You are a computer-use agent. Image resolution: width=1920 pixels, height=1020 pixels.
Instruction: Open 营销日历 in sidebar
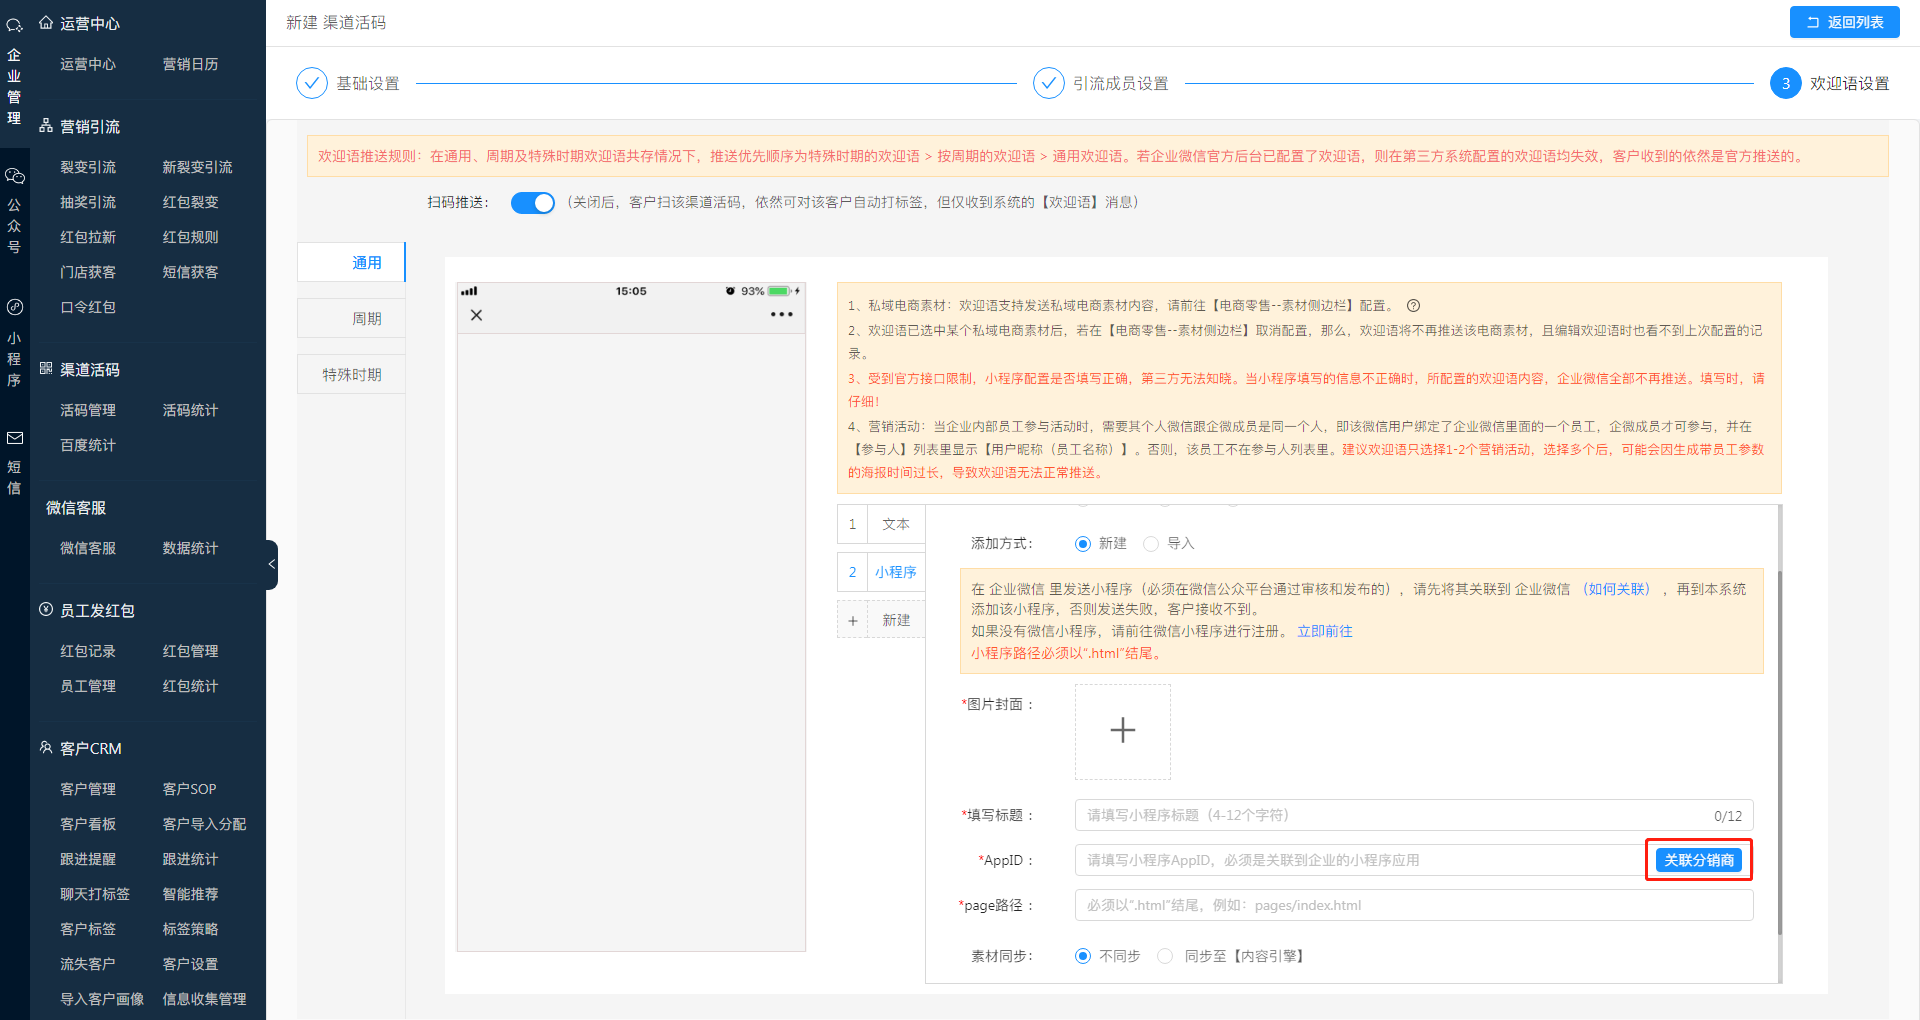click(x=190, y=64)
